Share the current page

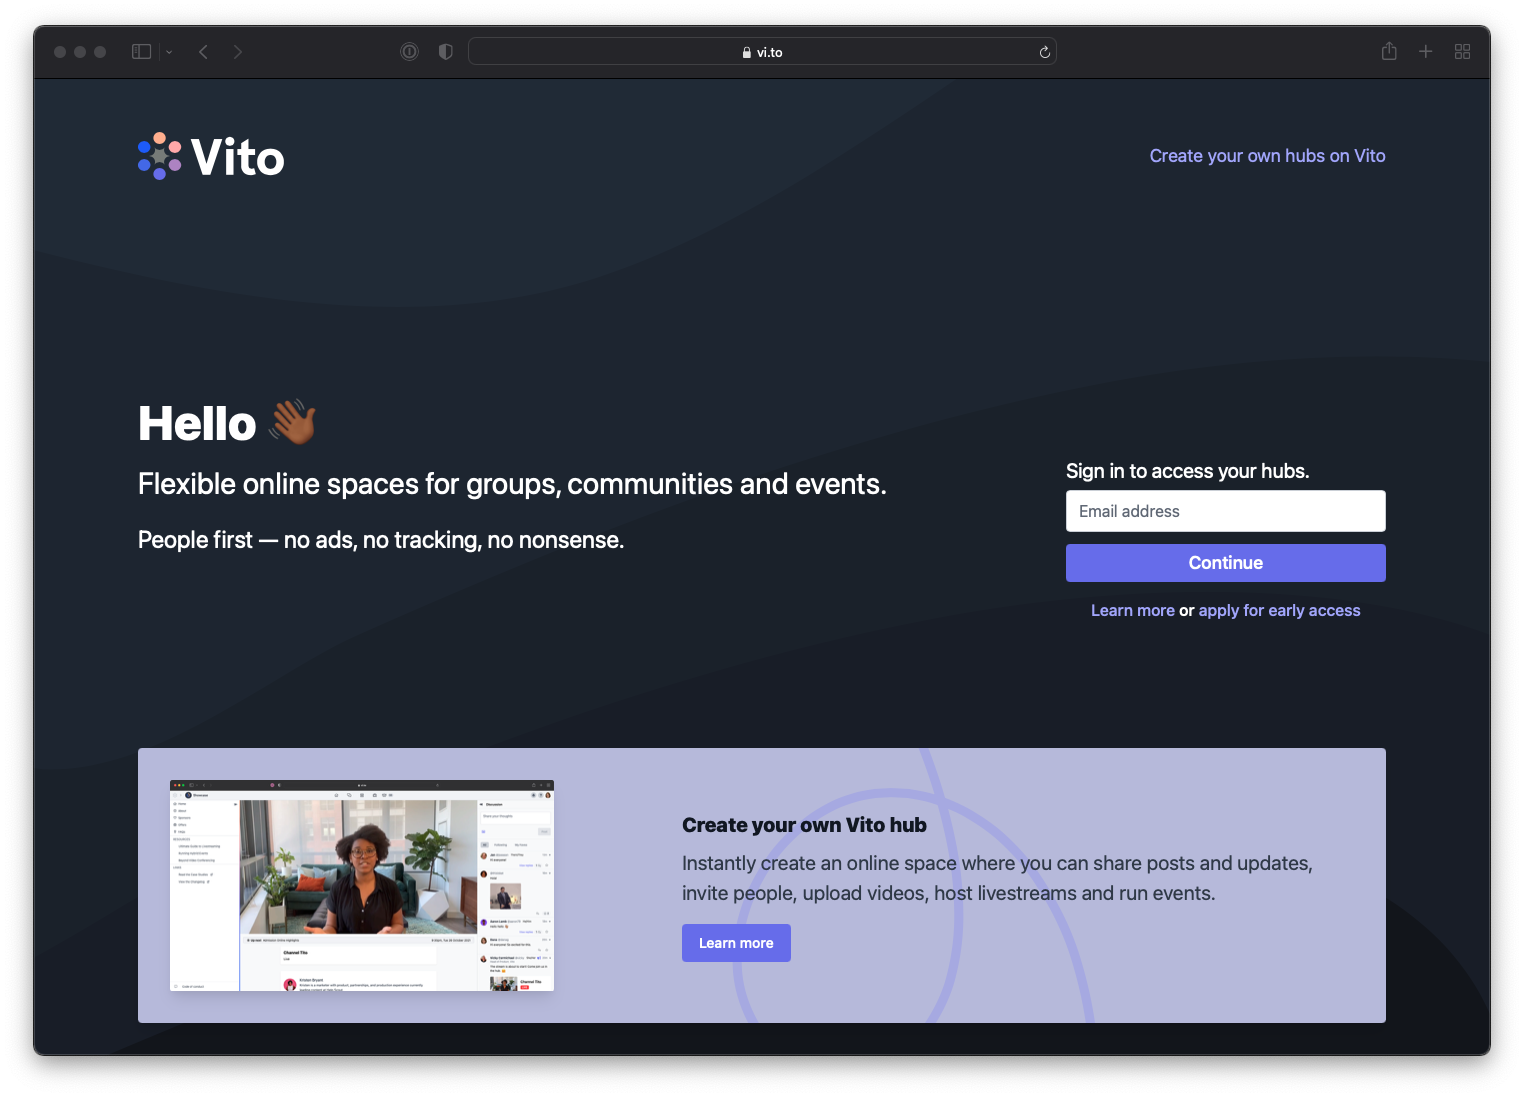click(x=1389, y=51)
